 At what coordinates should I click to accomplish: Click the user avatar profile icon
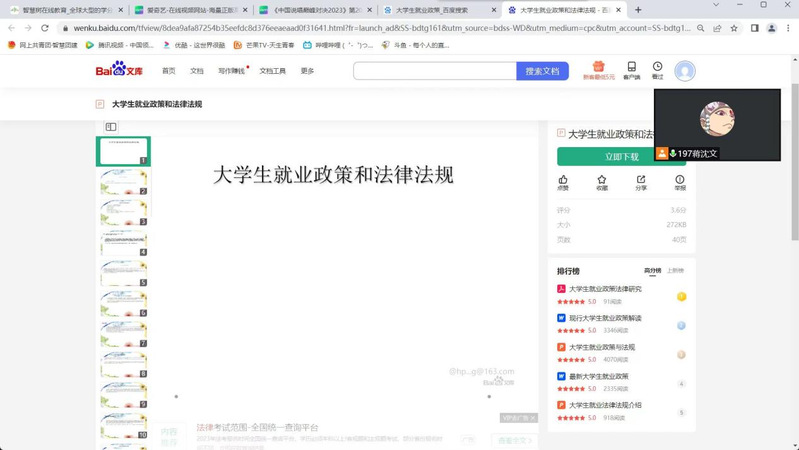pyautogui.click(x=685, y=71)
